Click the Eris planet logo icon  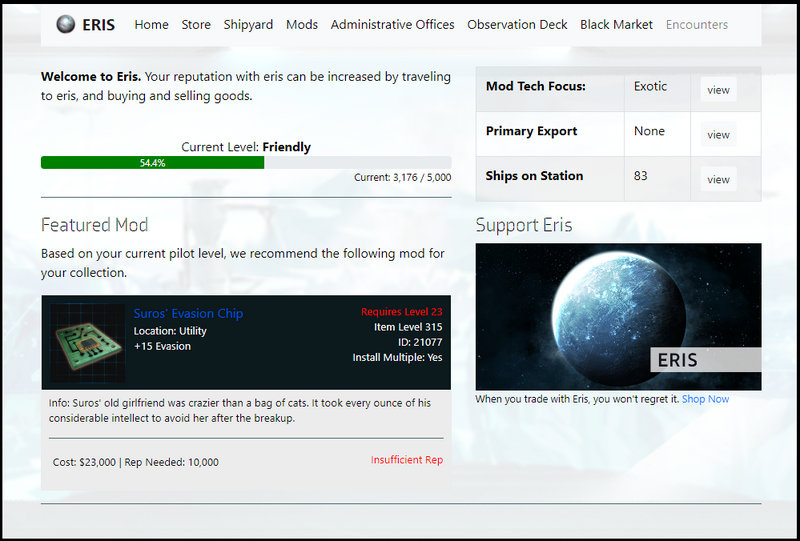[x=65, y=24]
